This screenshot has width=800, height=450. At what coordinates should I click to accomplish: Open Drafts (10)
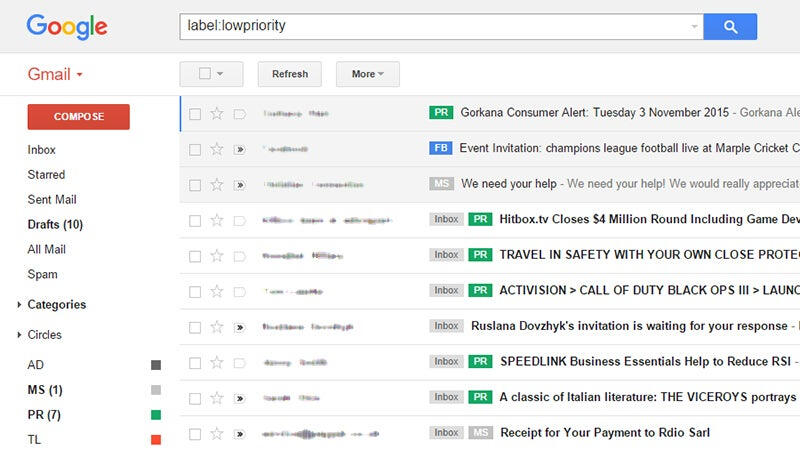55,224
